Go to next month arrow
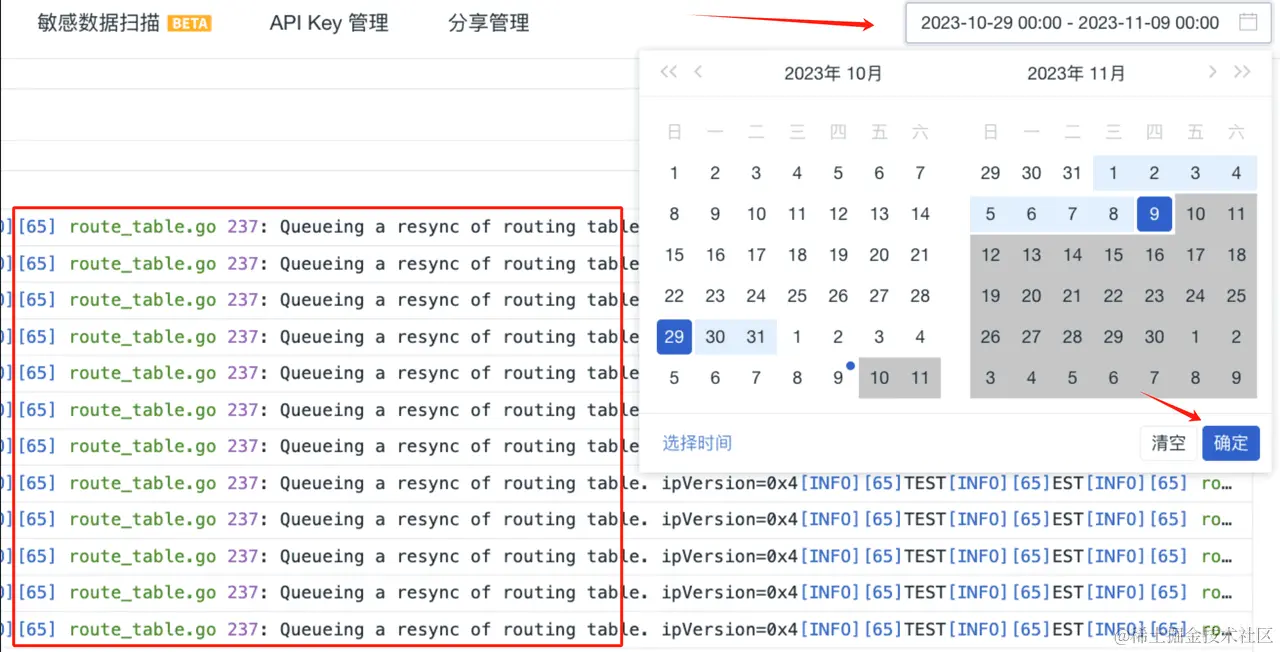 coord(1212,72)
